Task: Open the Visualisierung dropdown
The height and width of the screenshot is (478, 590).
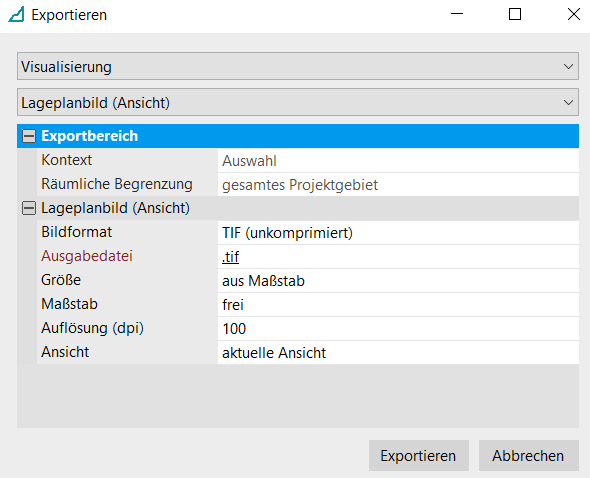Action: (x=298, y=66)
